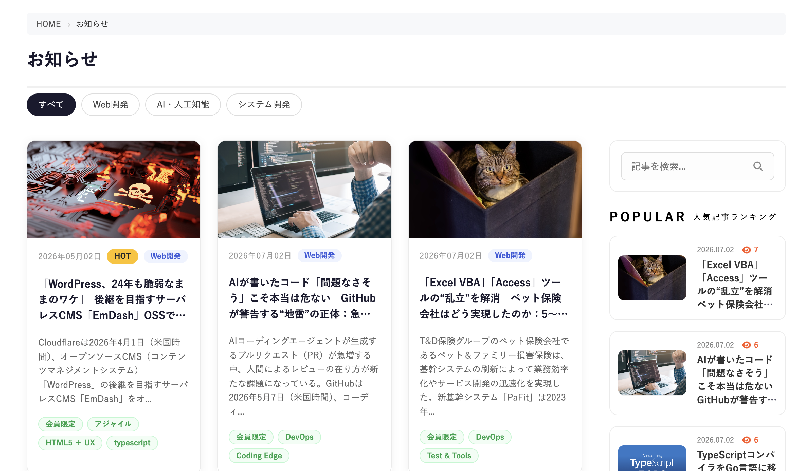The width and height of the screenshot is (798, 471).
Task: Click the typescript tag
Action: (x=132, y=442)
